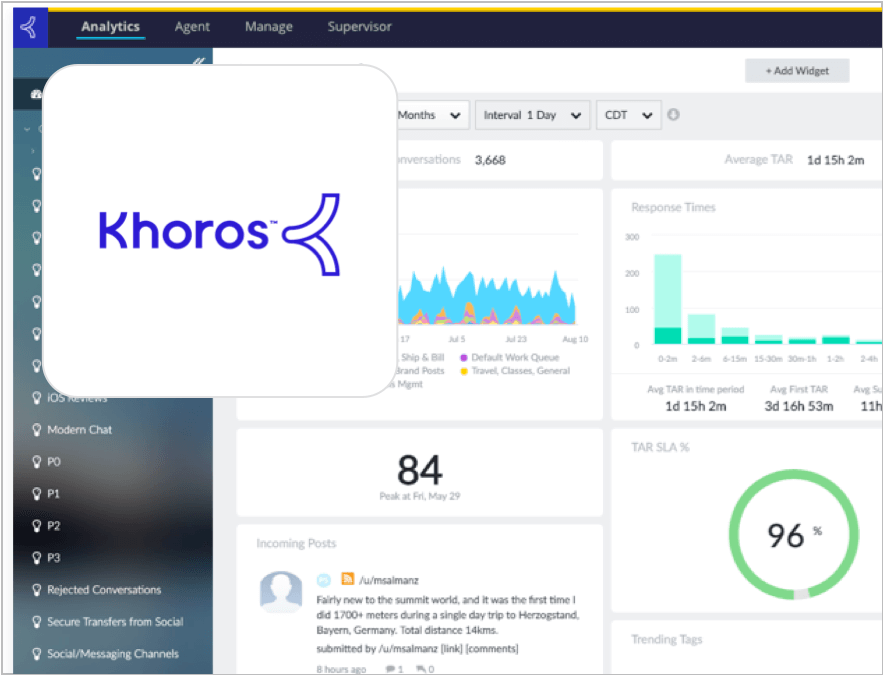Select Modern Chat in the sidebar
The image size is (884, 676).
coord(79,430)
